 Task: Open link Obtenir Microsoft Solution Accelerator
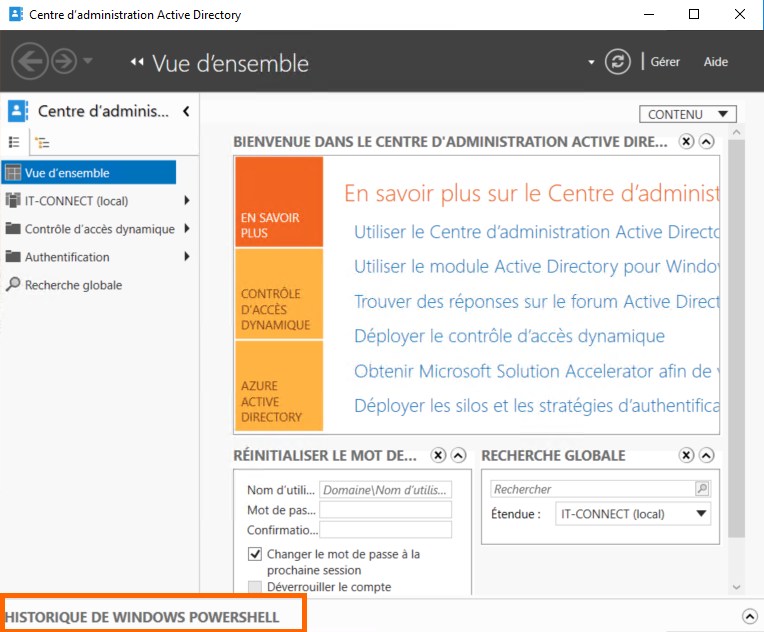click(536, 371)
